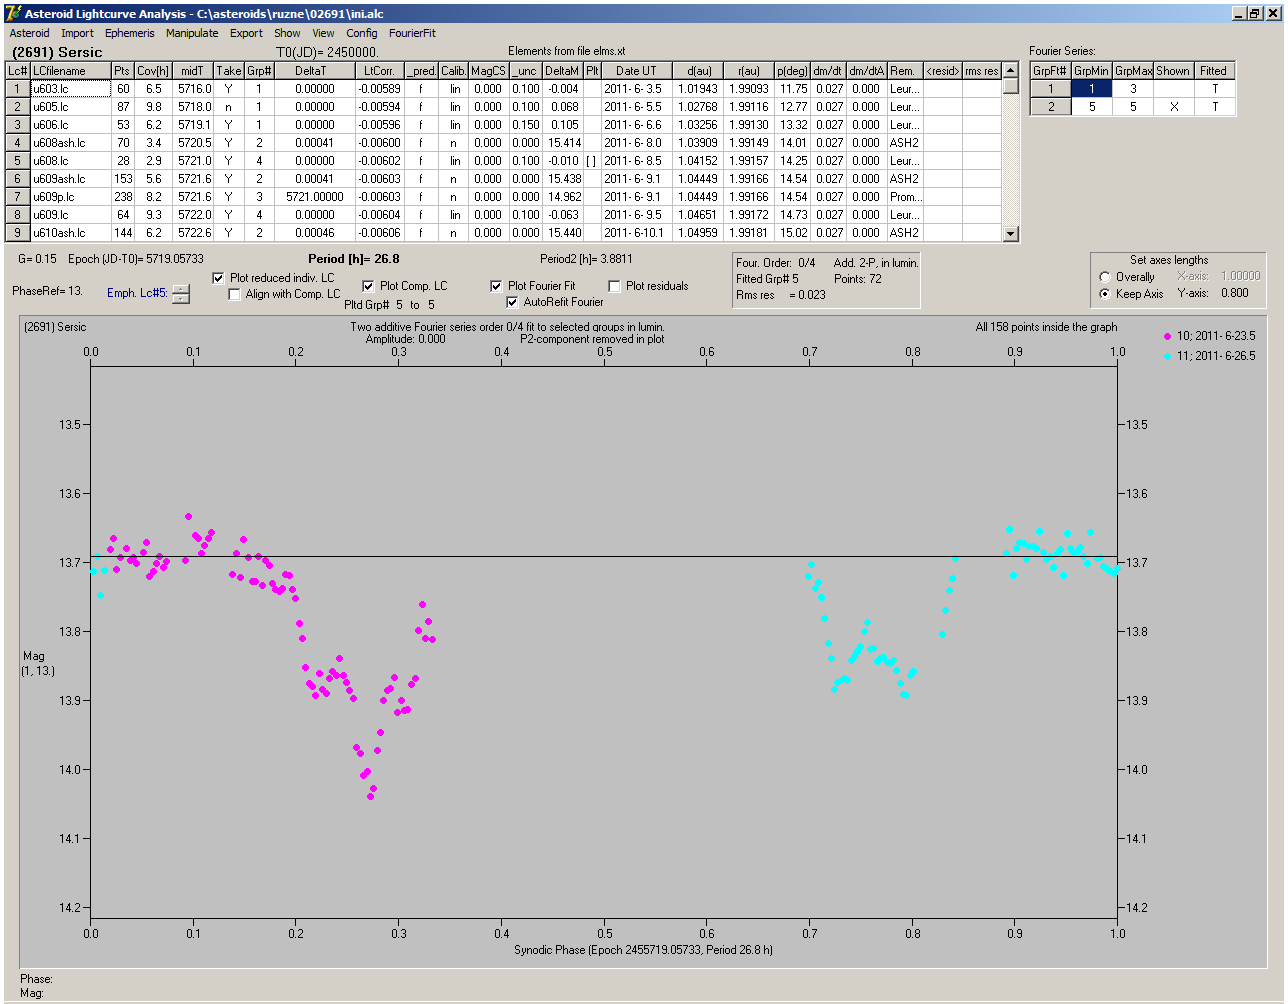Screen dimensions: 1288x1004
Task: Open the Manipulate menu
Action: (x=192, y=33)
